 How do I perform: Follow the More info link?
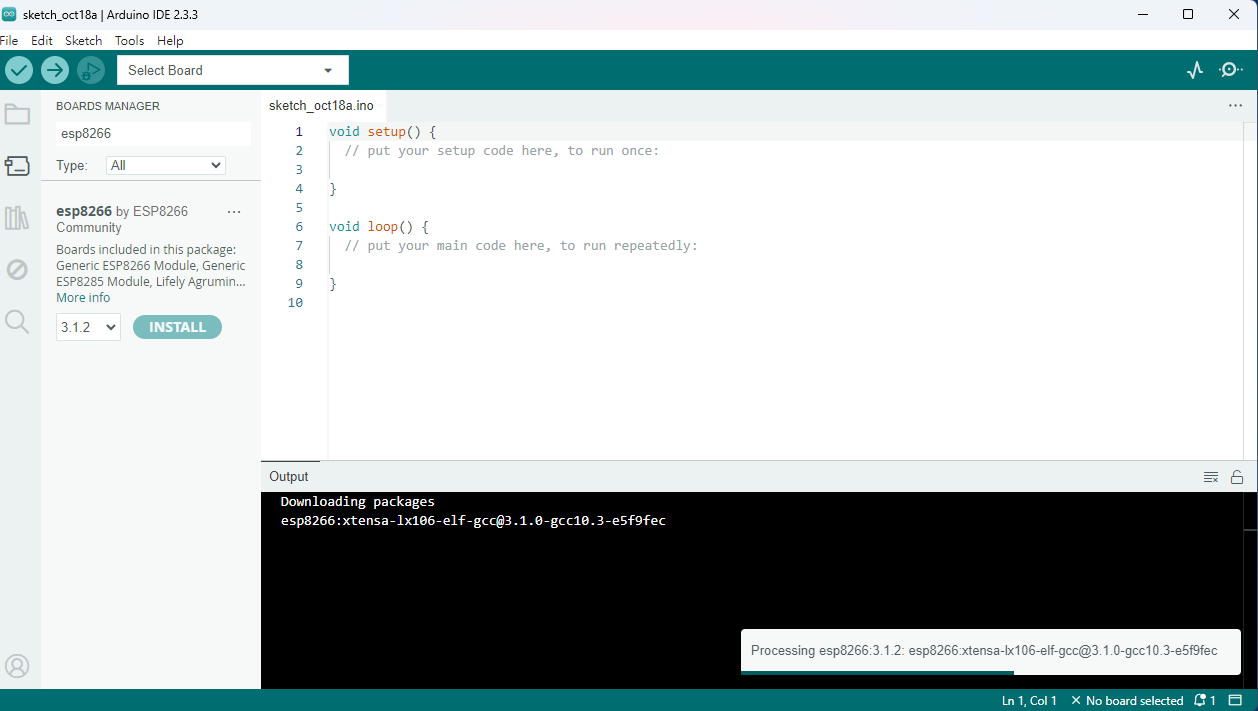(x=83, y=298)
